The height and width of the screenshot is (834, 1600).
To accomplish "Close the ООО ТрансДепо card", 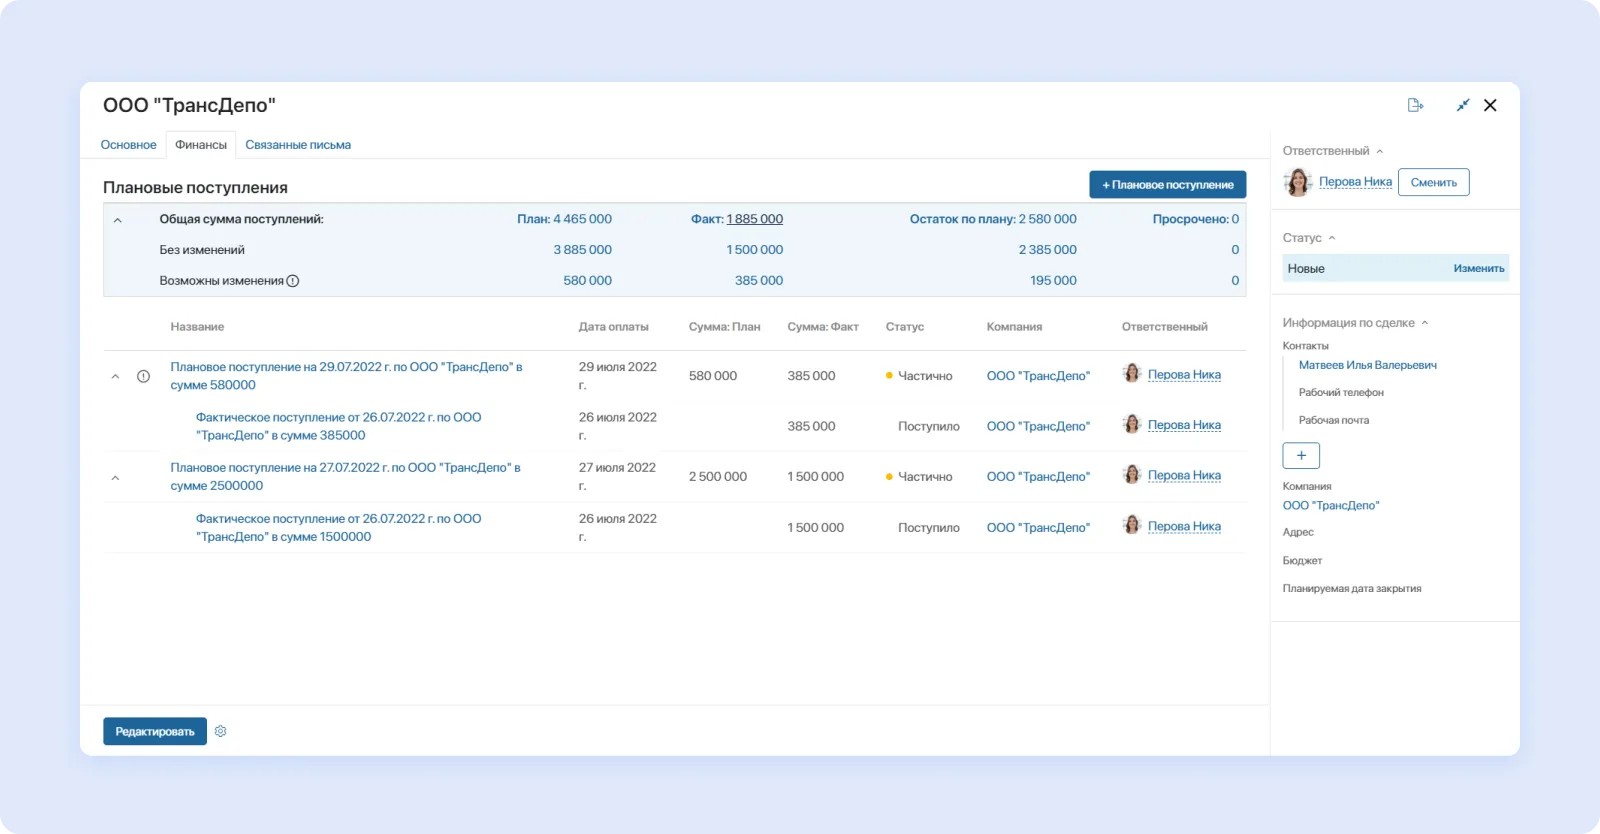I will pos(1490,105).
